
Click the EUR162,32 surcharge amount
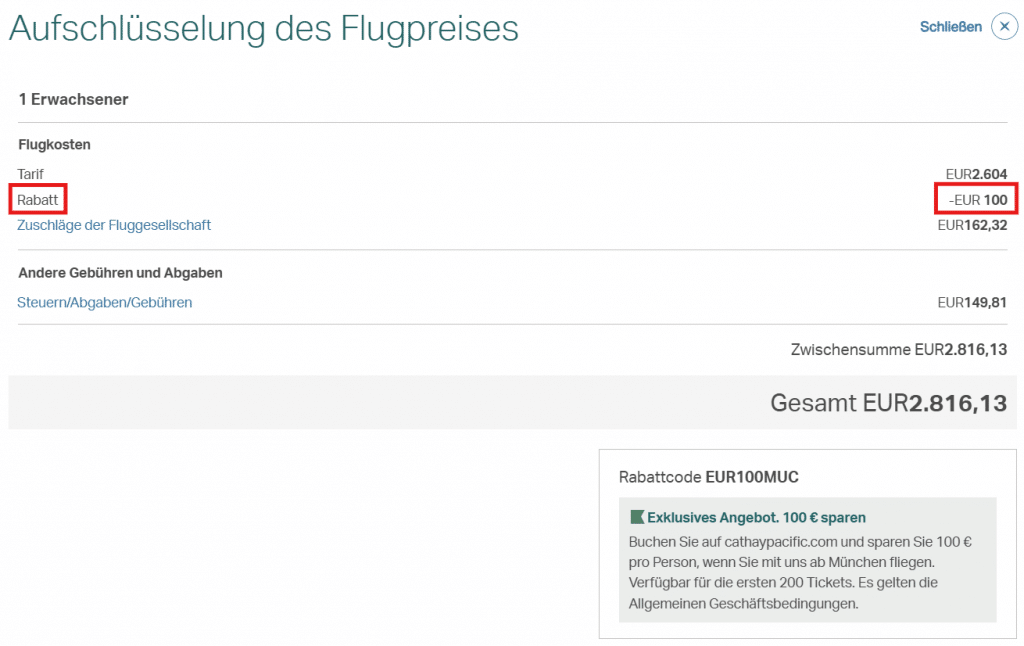tap(972, 225)
